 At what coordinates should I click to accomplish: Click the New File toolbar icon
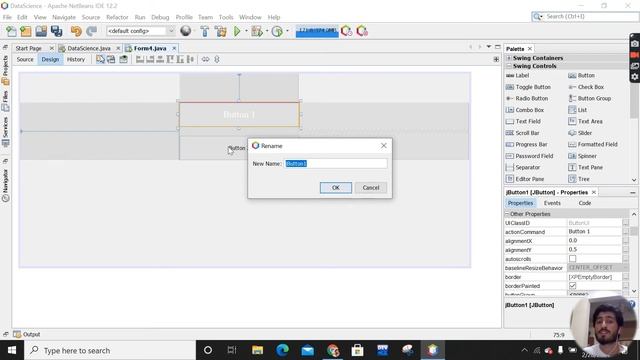(x=11, y=31)
